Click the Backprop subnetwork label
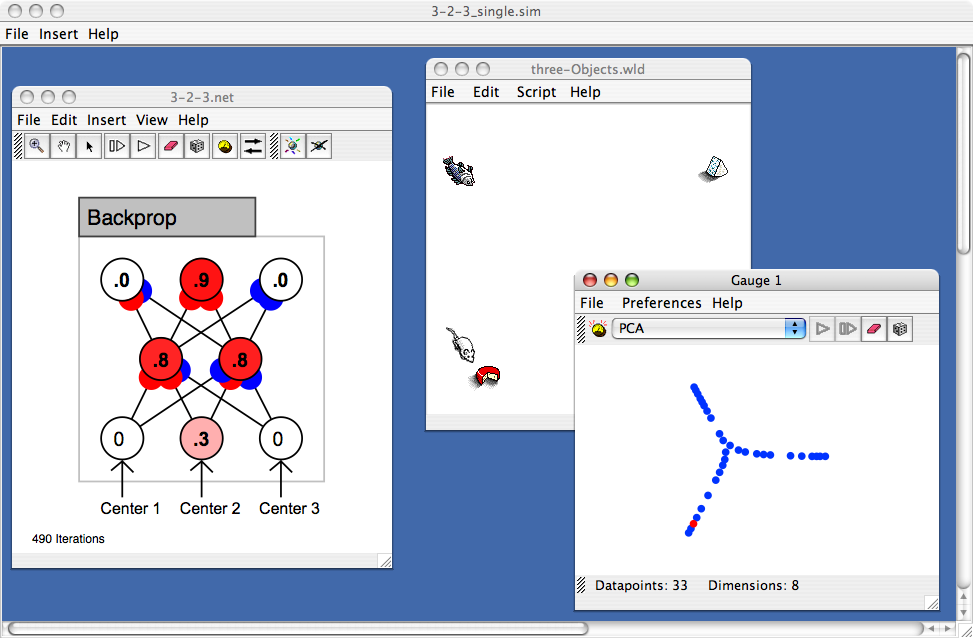The height and width of the screenshot is (638, 973). coord(167,217)
